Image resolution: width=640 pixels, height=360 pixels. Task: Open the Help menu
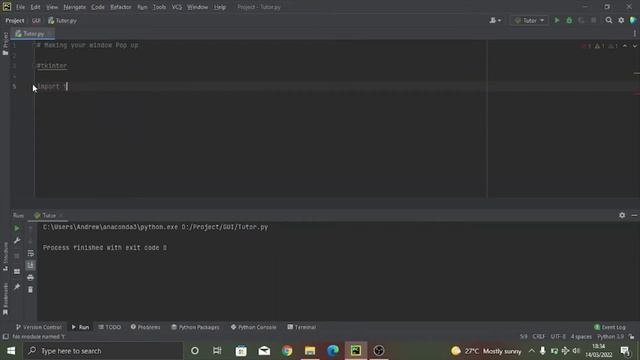(x=220, y=7)
